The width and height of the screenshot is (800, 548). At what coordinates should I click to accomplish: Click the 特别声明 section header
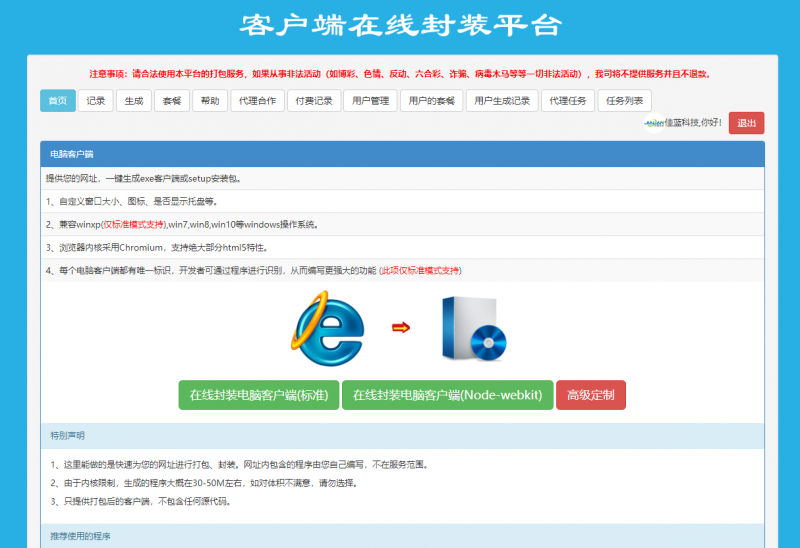coord(402,436)
